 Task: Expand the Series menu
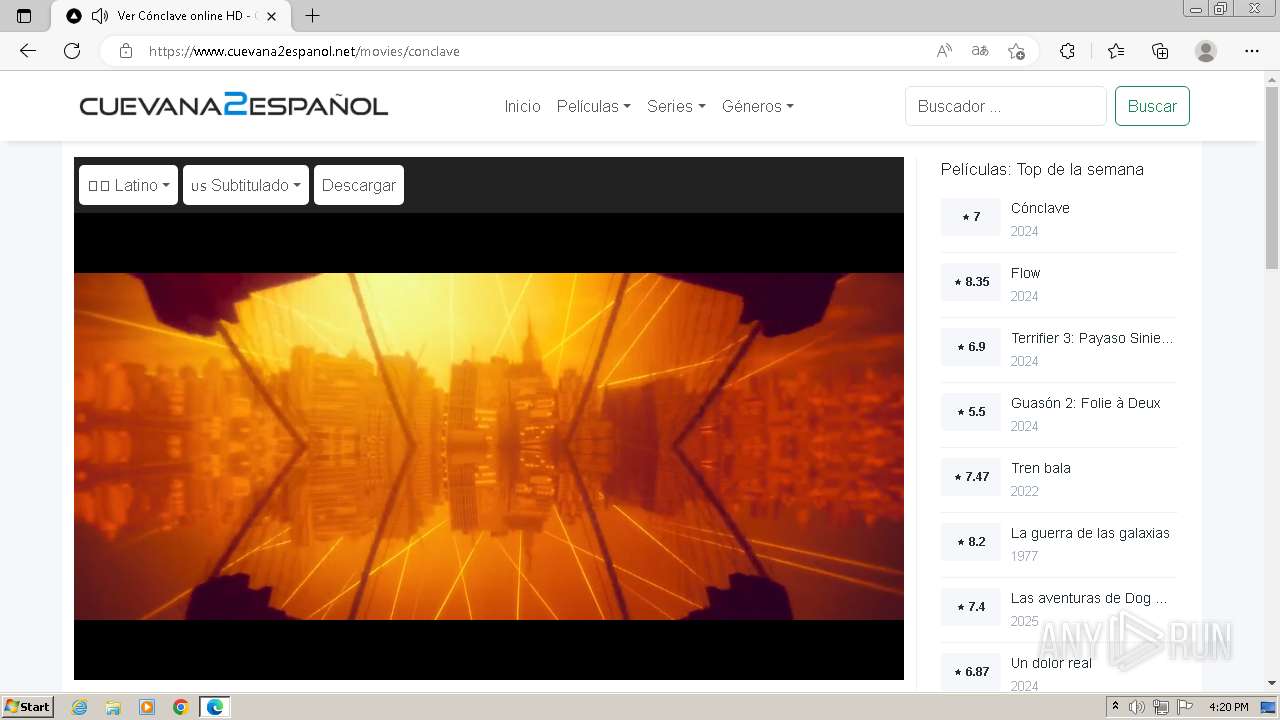[676, 106]
